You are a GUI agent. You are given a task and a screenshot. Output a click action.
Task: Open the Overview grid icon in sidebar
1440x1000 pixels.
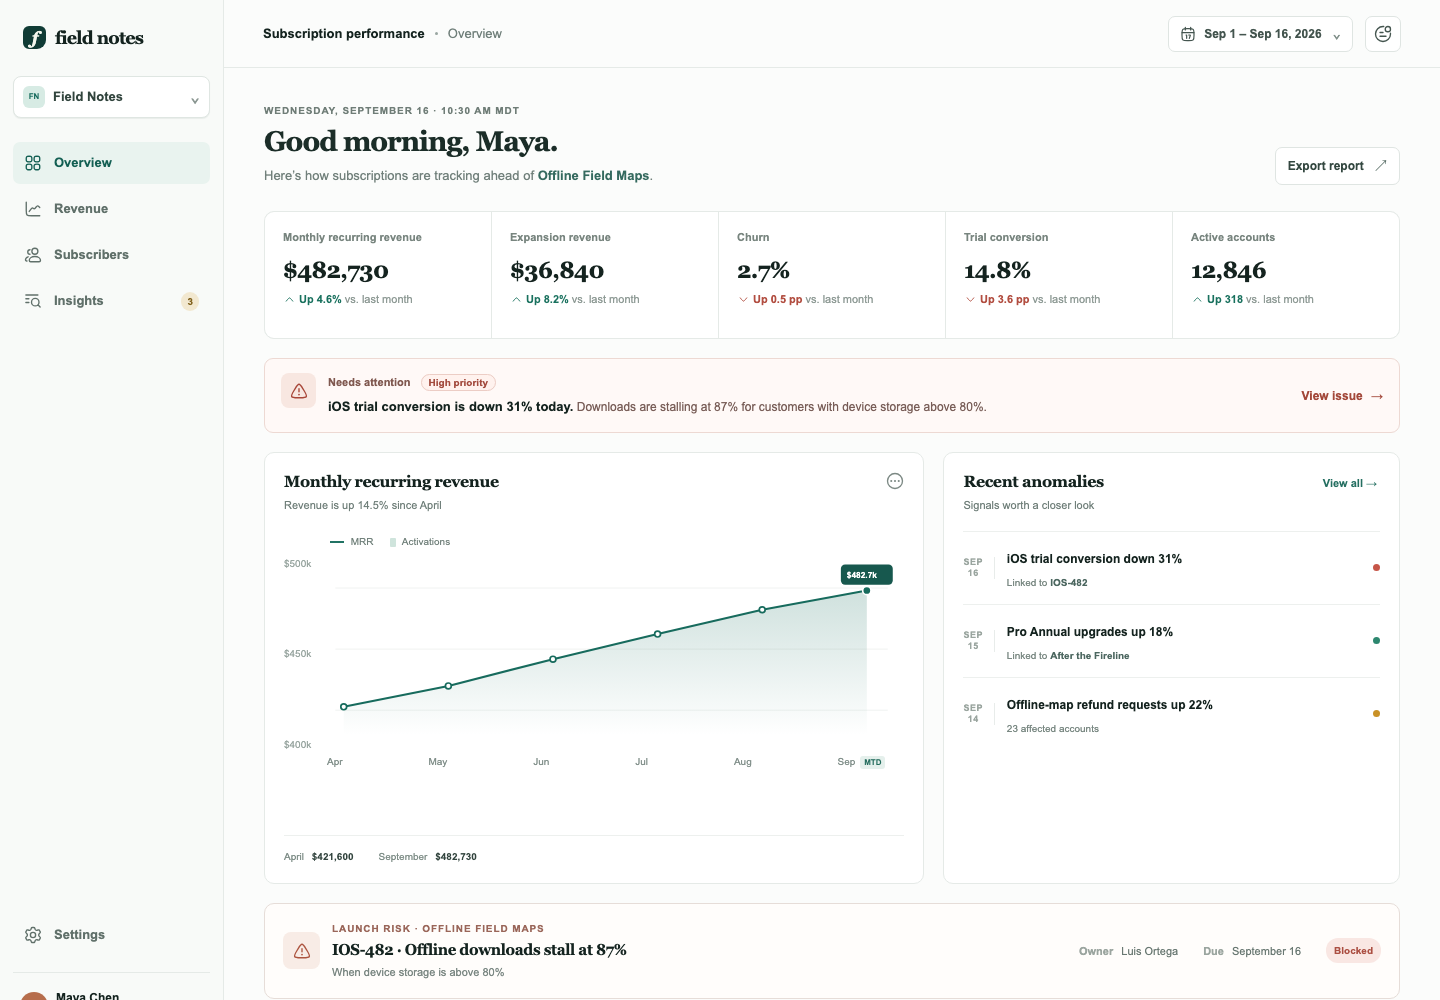coord(33,163)
